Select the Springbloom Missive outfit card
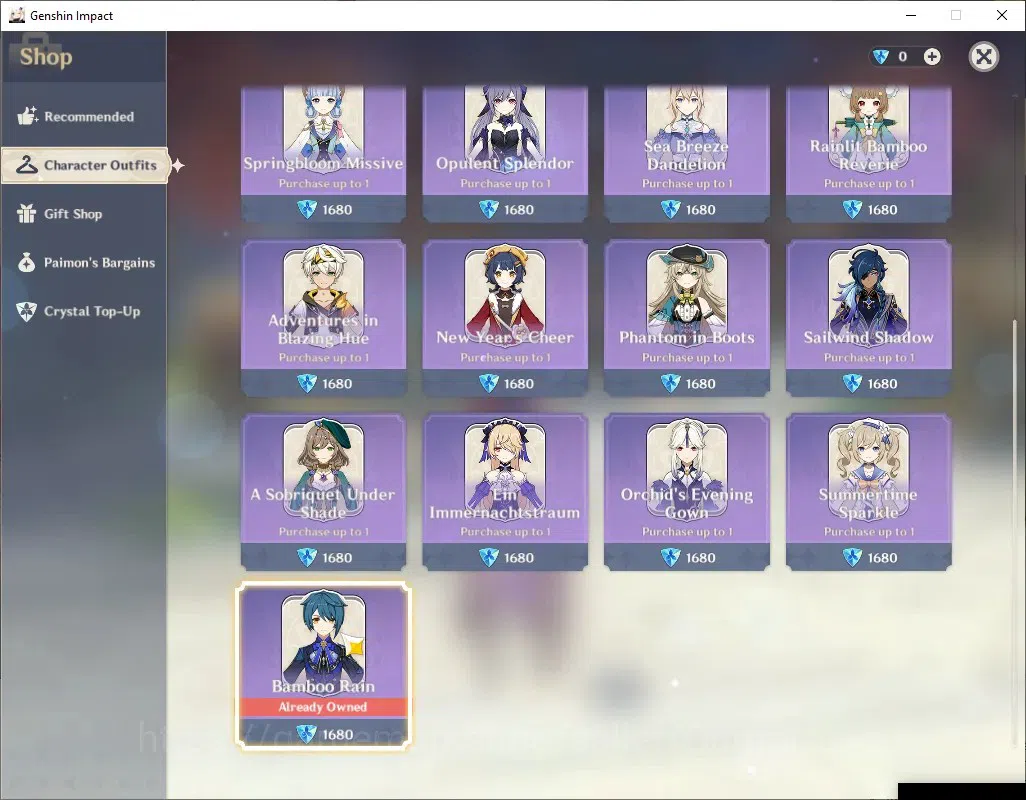The width and height of the screenshot is (1026, 800). tap(323, 154)
